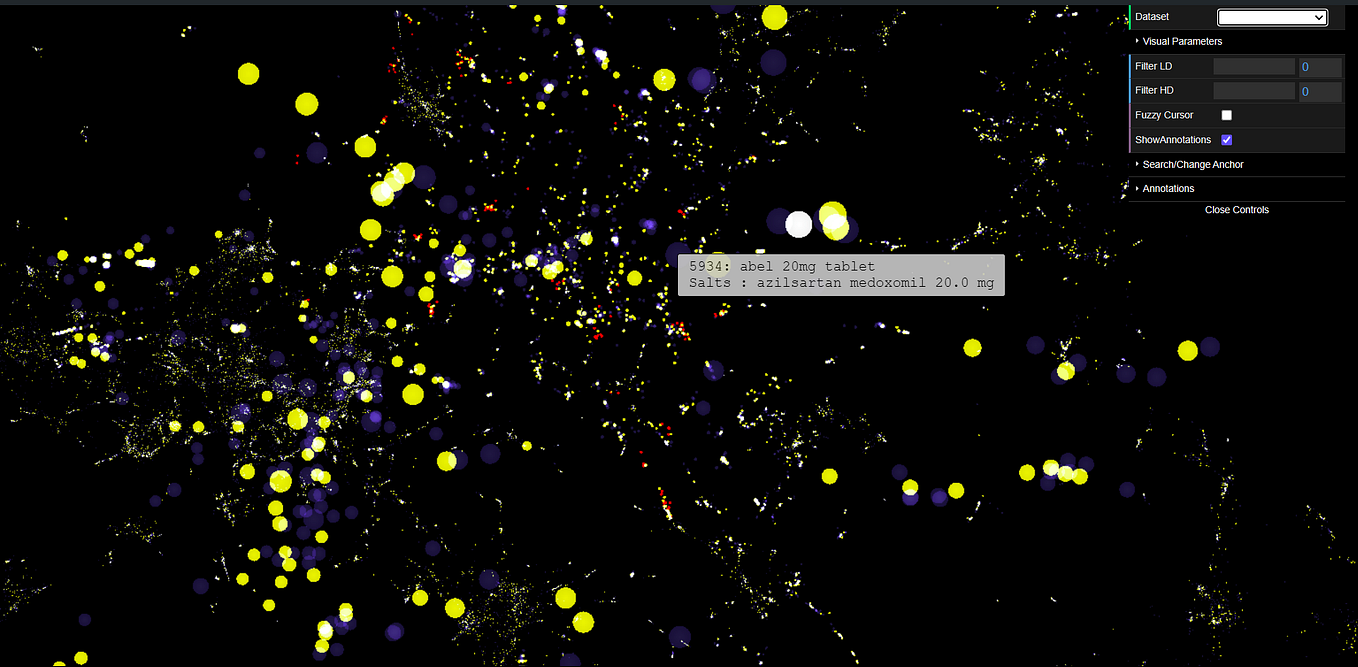Click the highlighted 5934 ID in the tooltip
The height and width of the screenshot is (667, 1358).
(706, 266)
